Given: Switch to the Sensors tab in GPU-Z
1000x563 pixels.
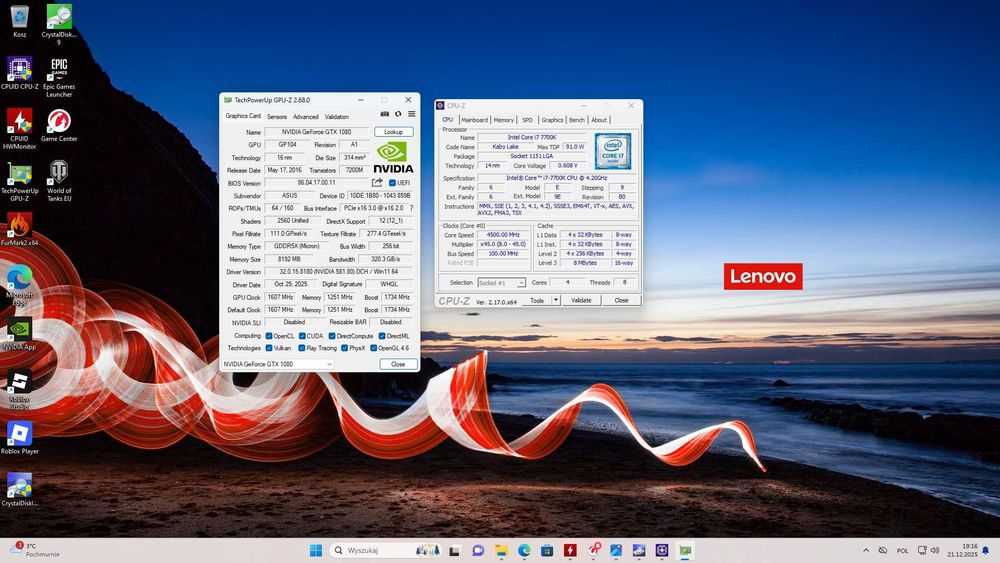Looking at the screenshot, I should (x=277, y=117).
